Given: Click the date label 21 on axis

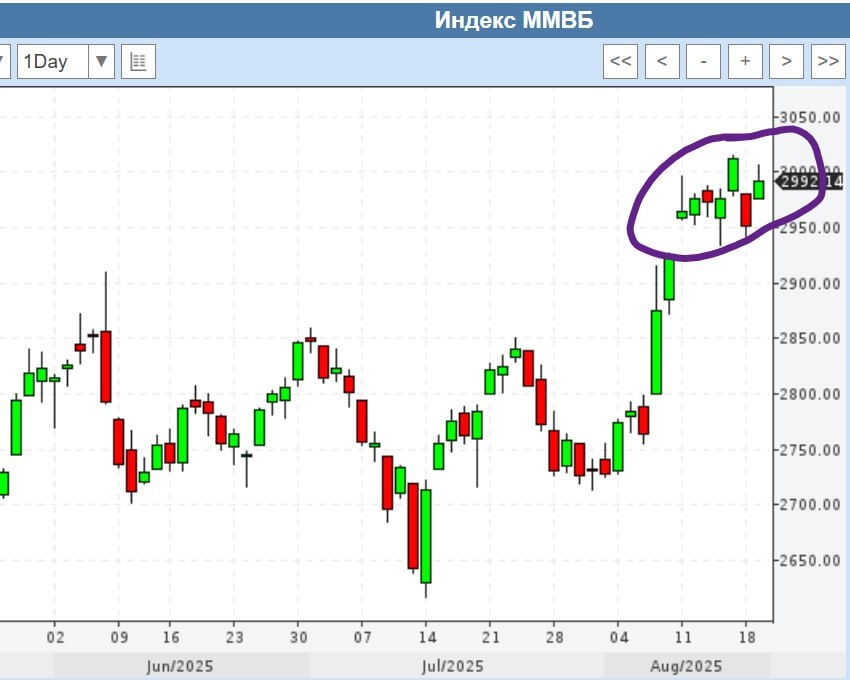Looking at the screenshot, I should coord(490,637).
